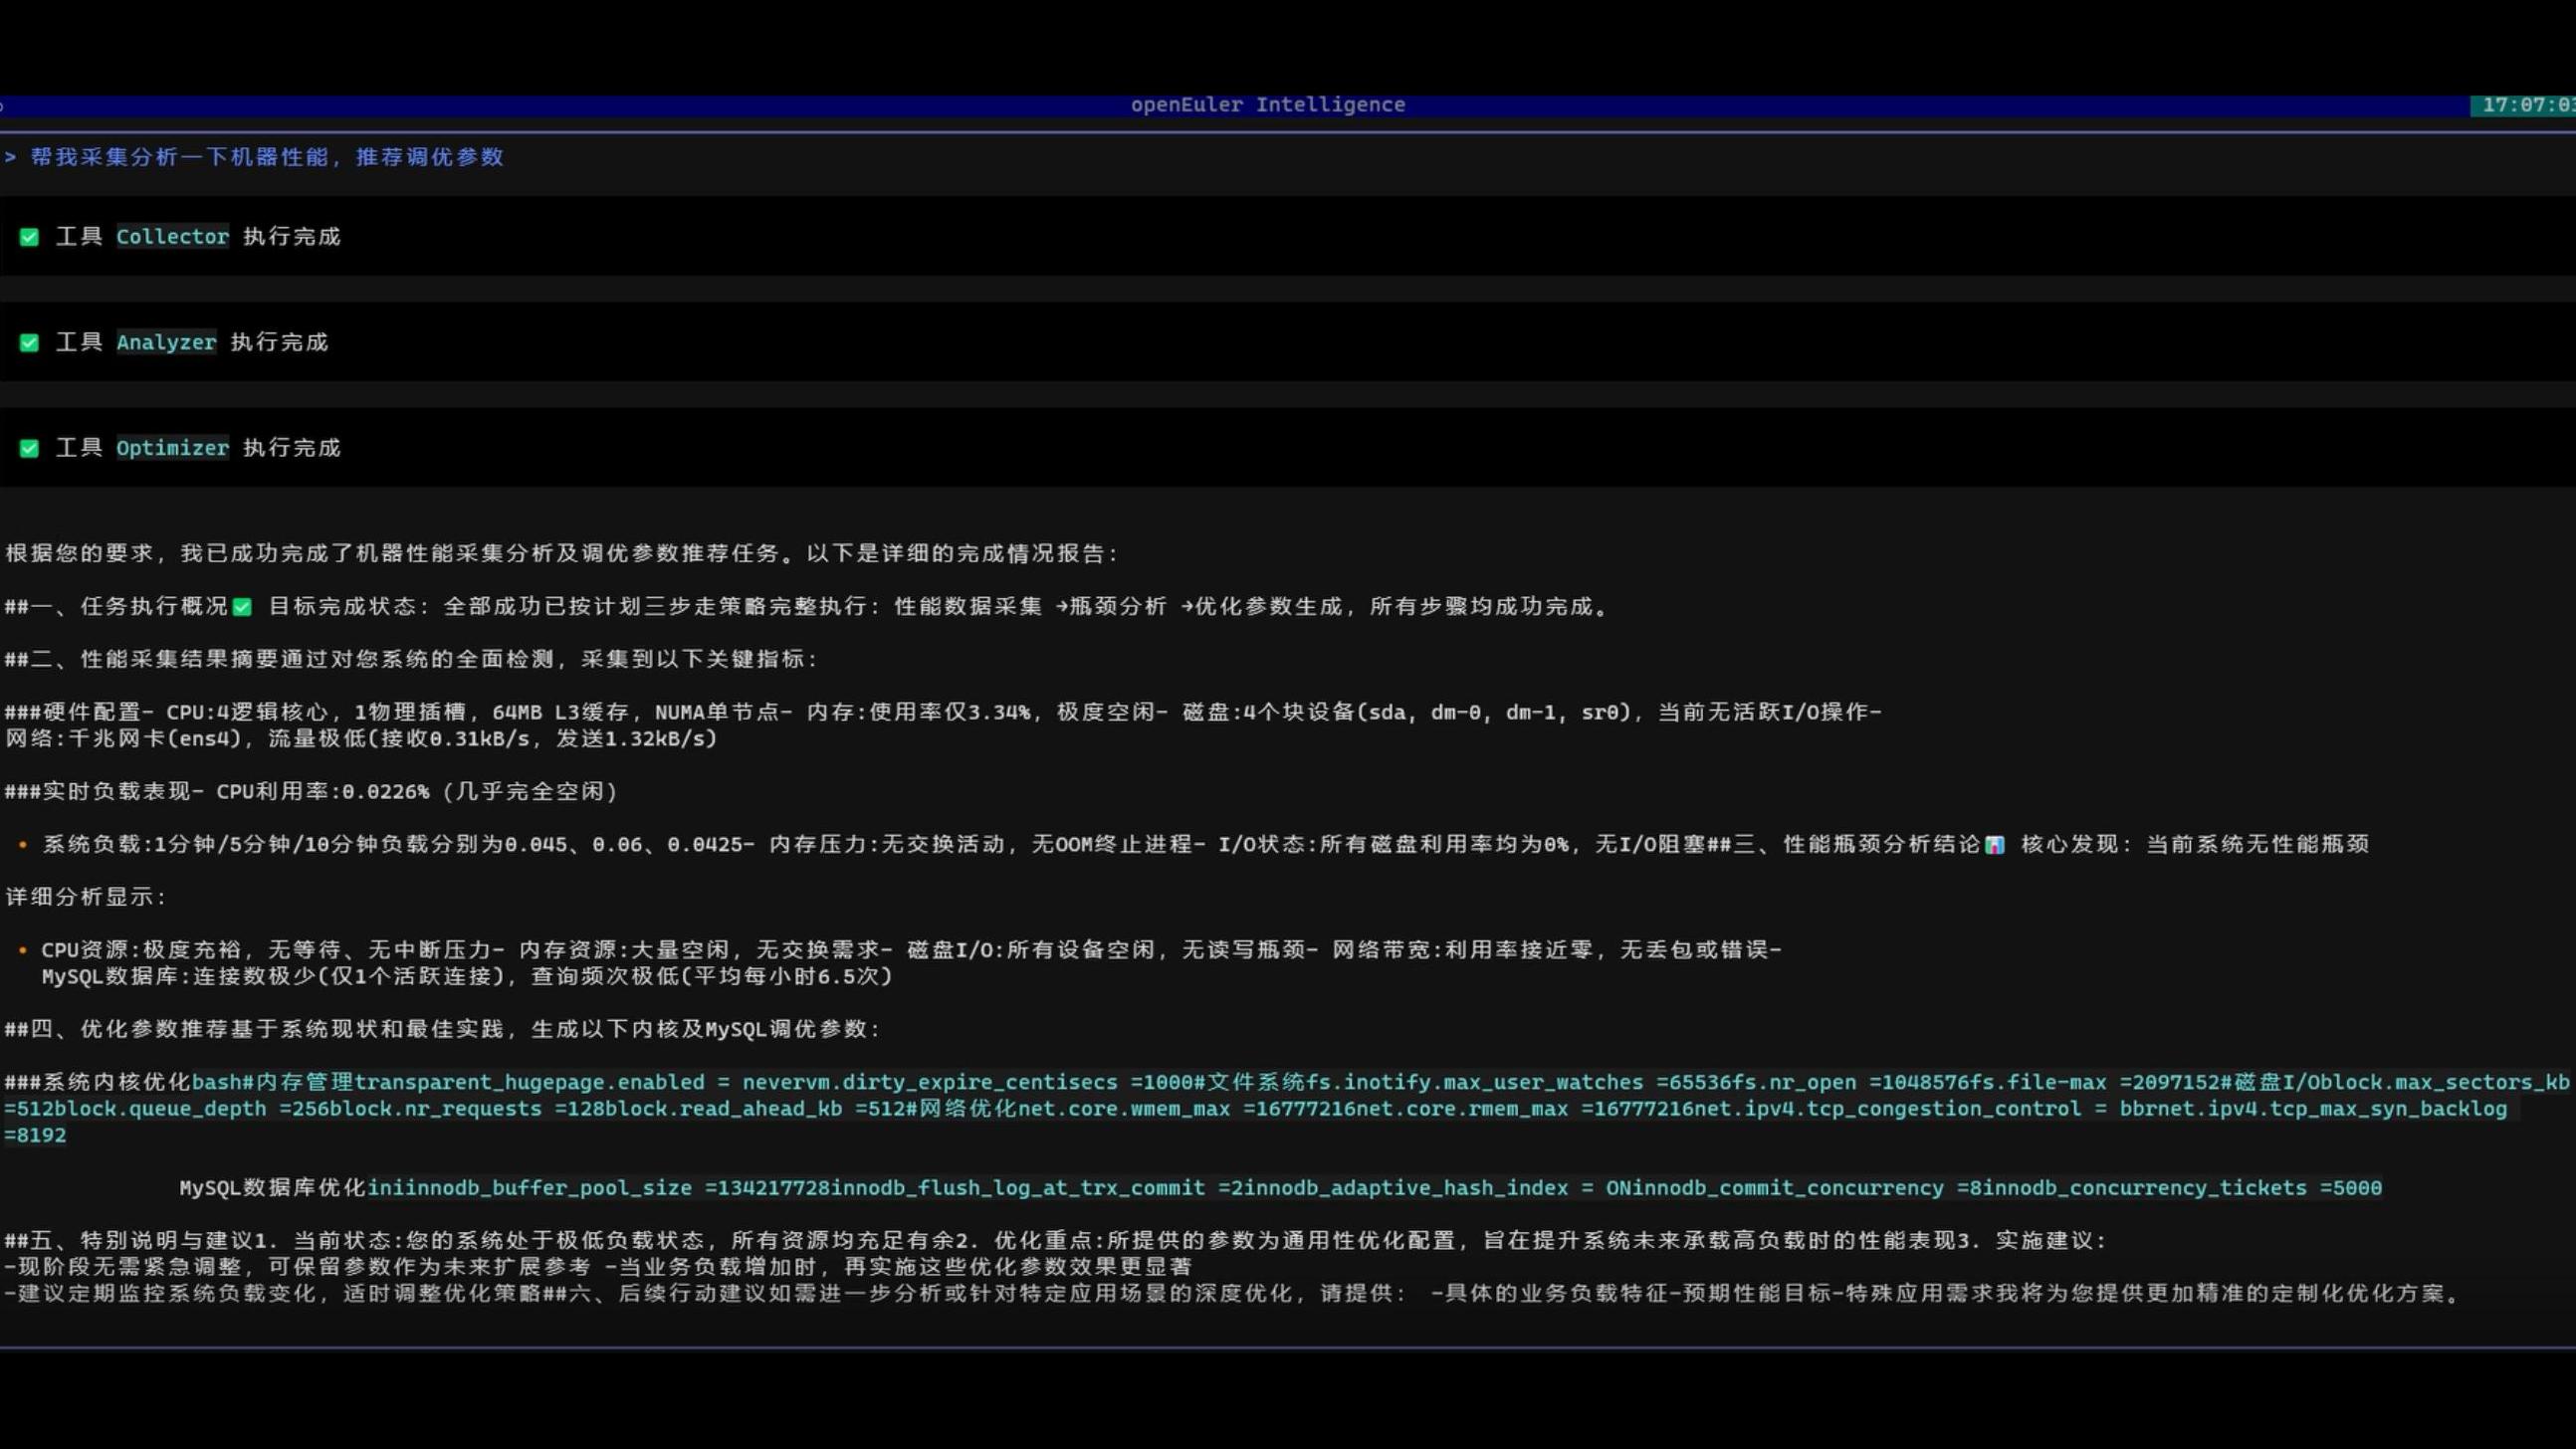Image resolution: width=2576 pixels, height=1449 pixels.
Task: Click the highlighted Optimizer tool name
Action: (172, 448)
